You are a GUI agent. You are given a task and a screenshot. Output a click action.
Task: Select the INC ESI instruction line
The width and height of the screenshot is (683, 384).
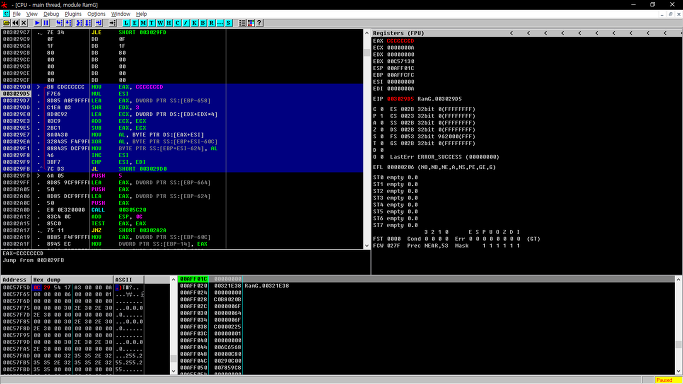coord(182,155)
